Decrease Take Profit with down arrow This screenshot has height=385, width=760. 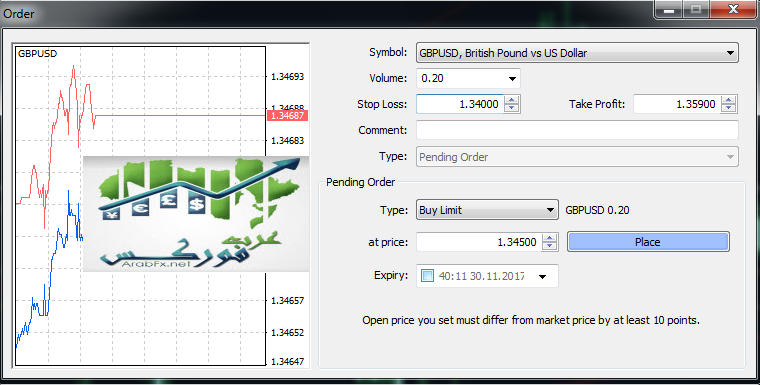point(728,108)
